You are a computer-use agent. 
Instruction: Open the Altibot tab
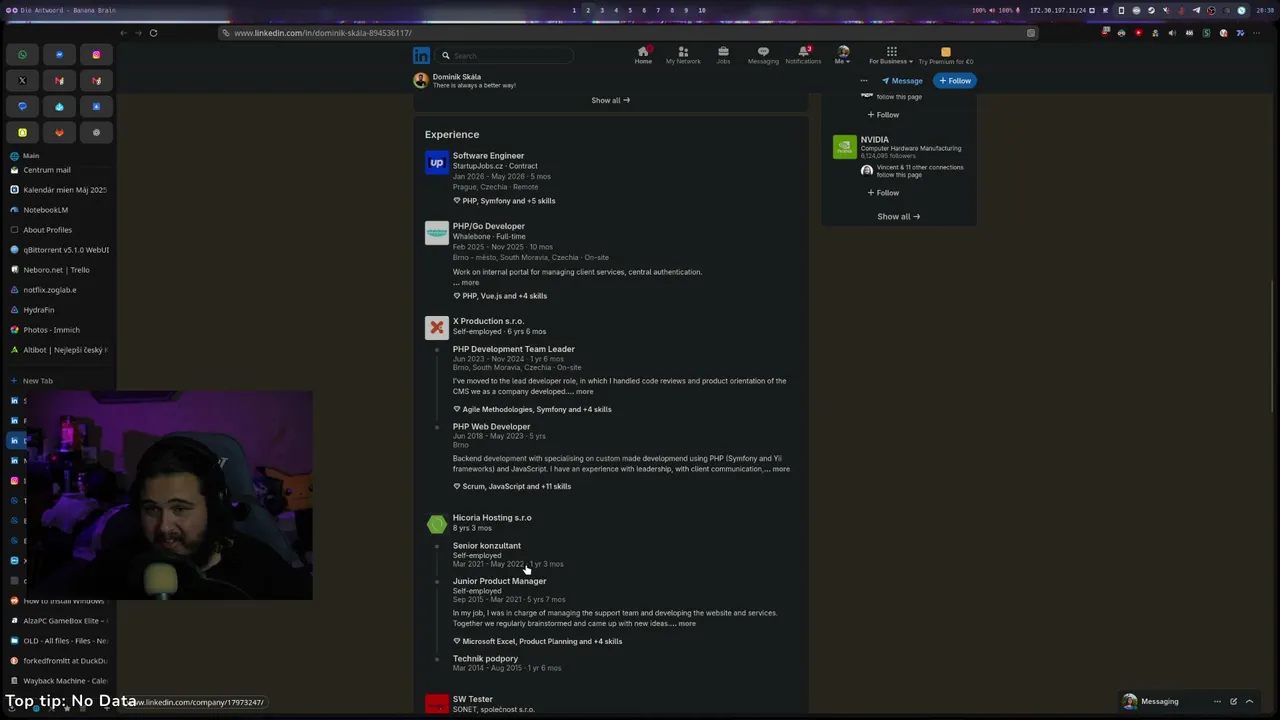(58, 350)
